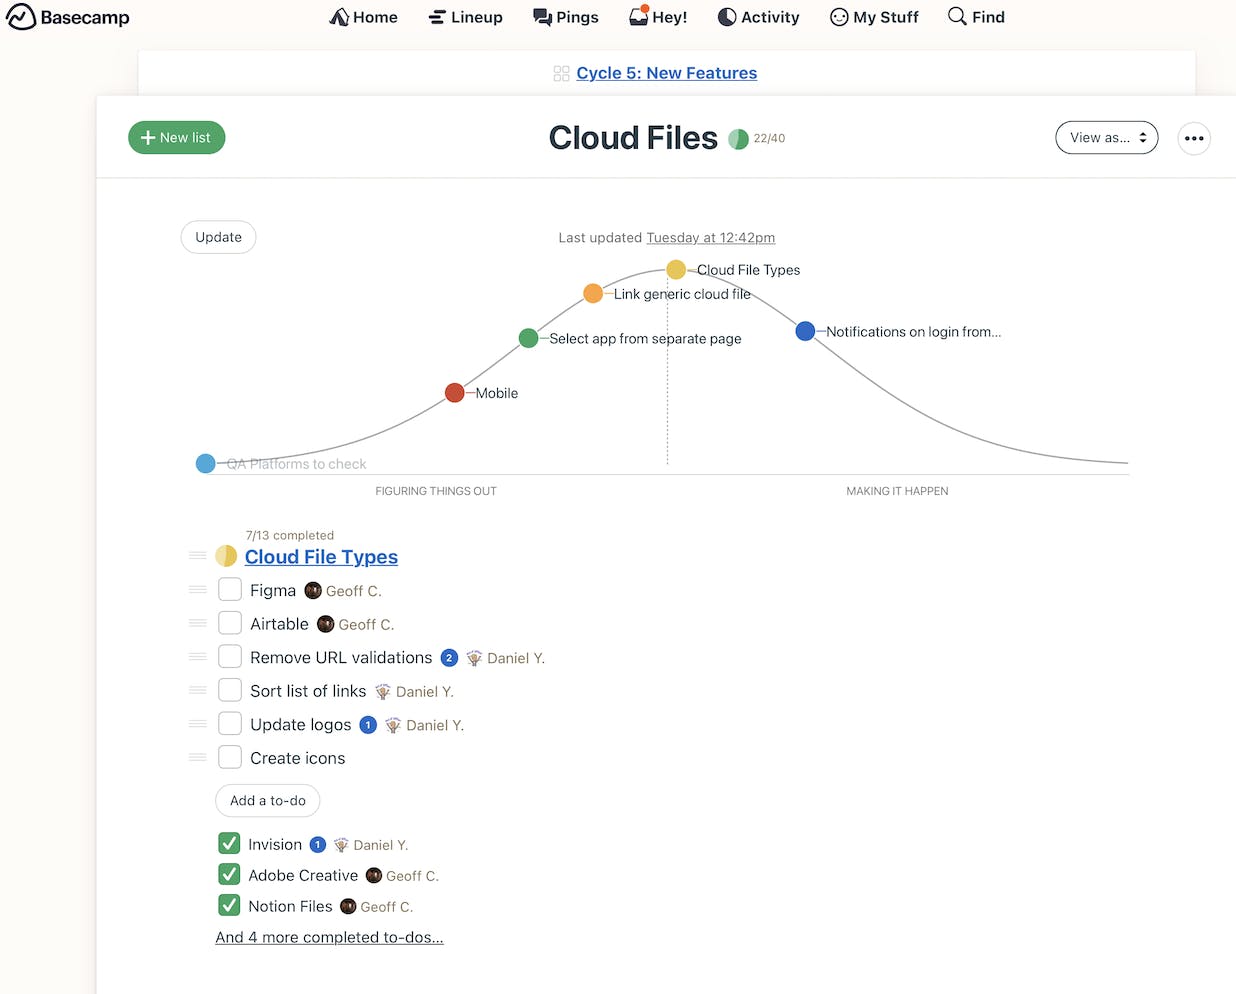Open the three-dot options menu
The width and height of the screenshot is (1236, 994).
pos(1194,138)
